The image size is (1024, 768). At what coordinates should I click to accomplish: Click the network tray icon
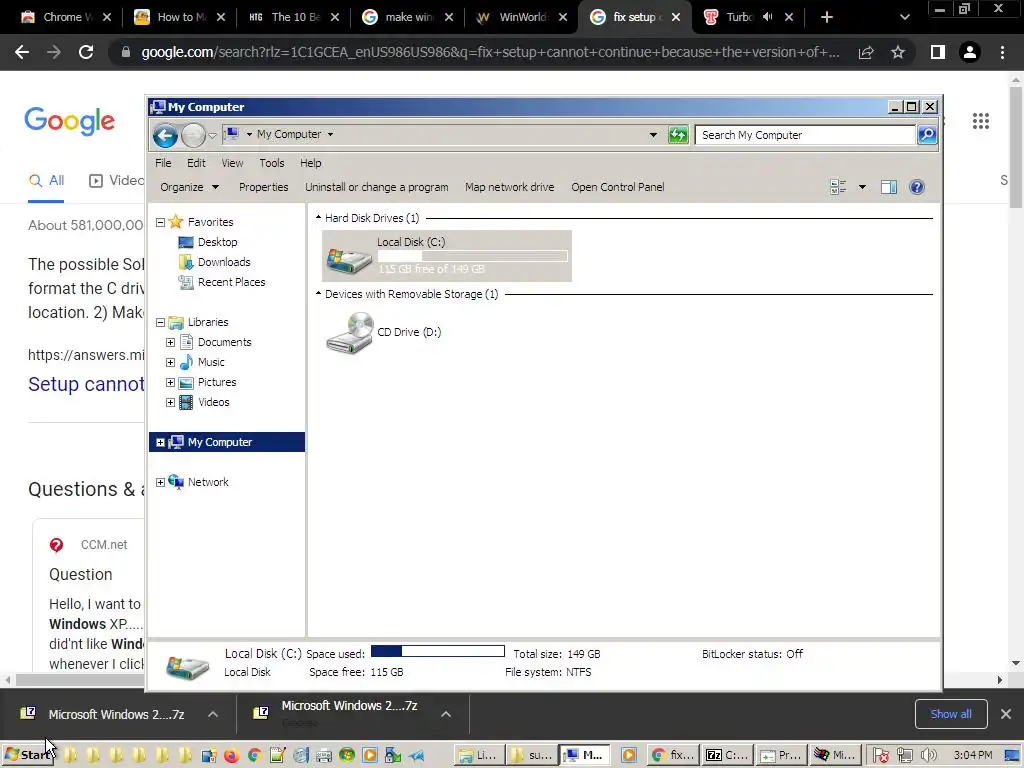(904, 756)
